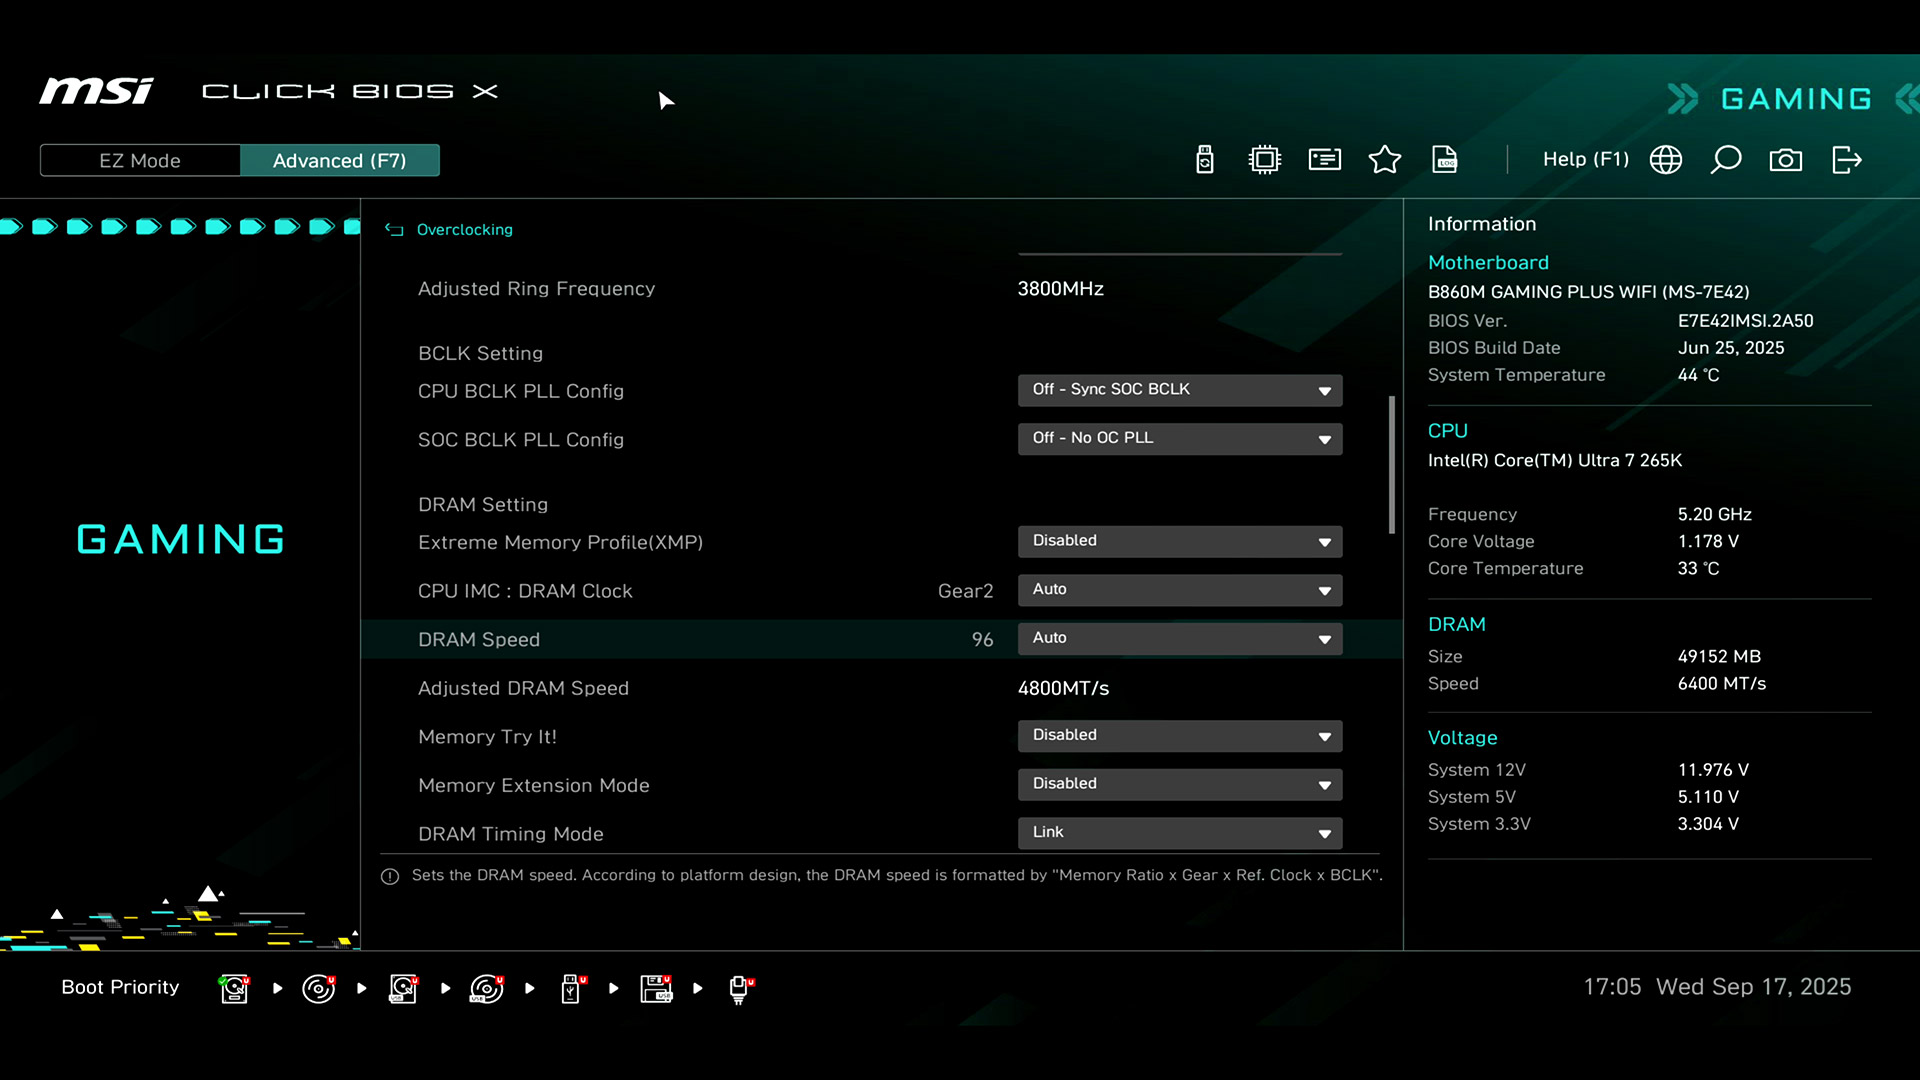Click the exit icon at top right
This screenshot has height=1080, width=1920.
(x=1846, y=160)
